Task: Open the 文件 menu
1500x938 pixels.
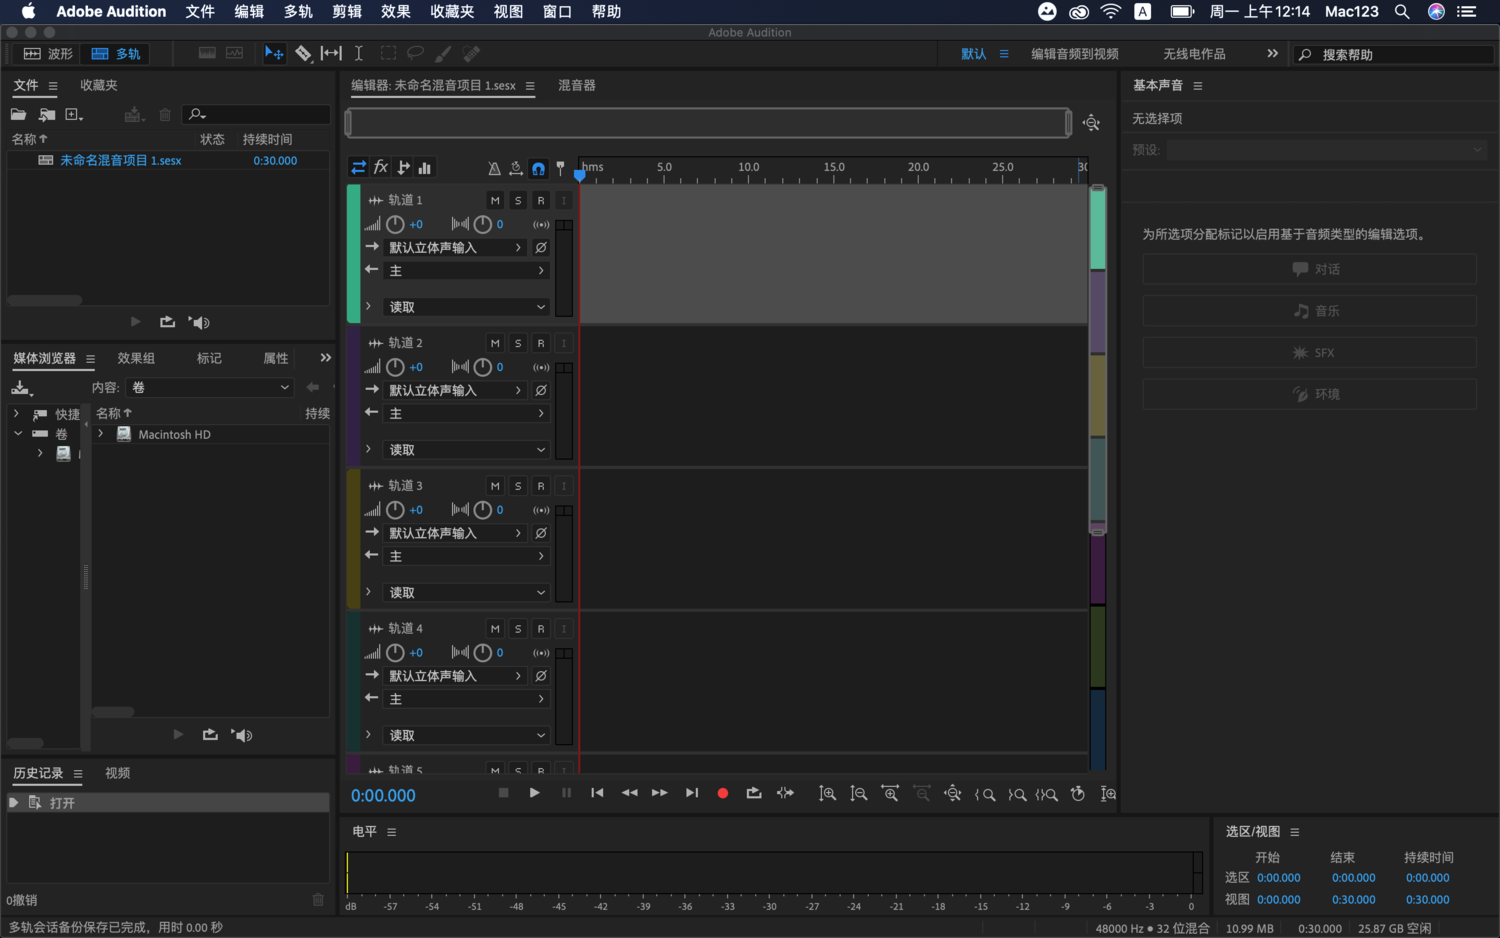Action: click(x=200, y=12)
